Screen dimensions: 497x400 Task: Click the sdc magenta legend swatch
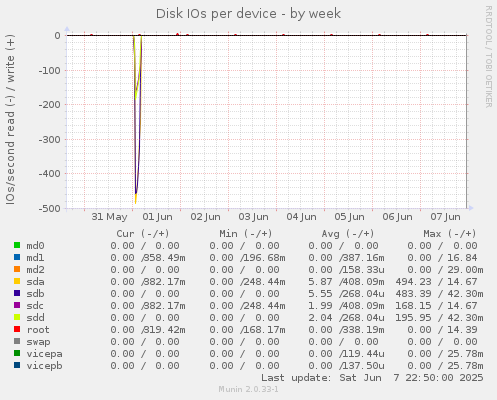[x=17, y=305]
